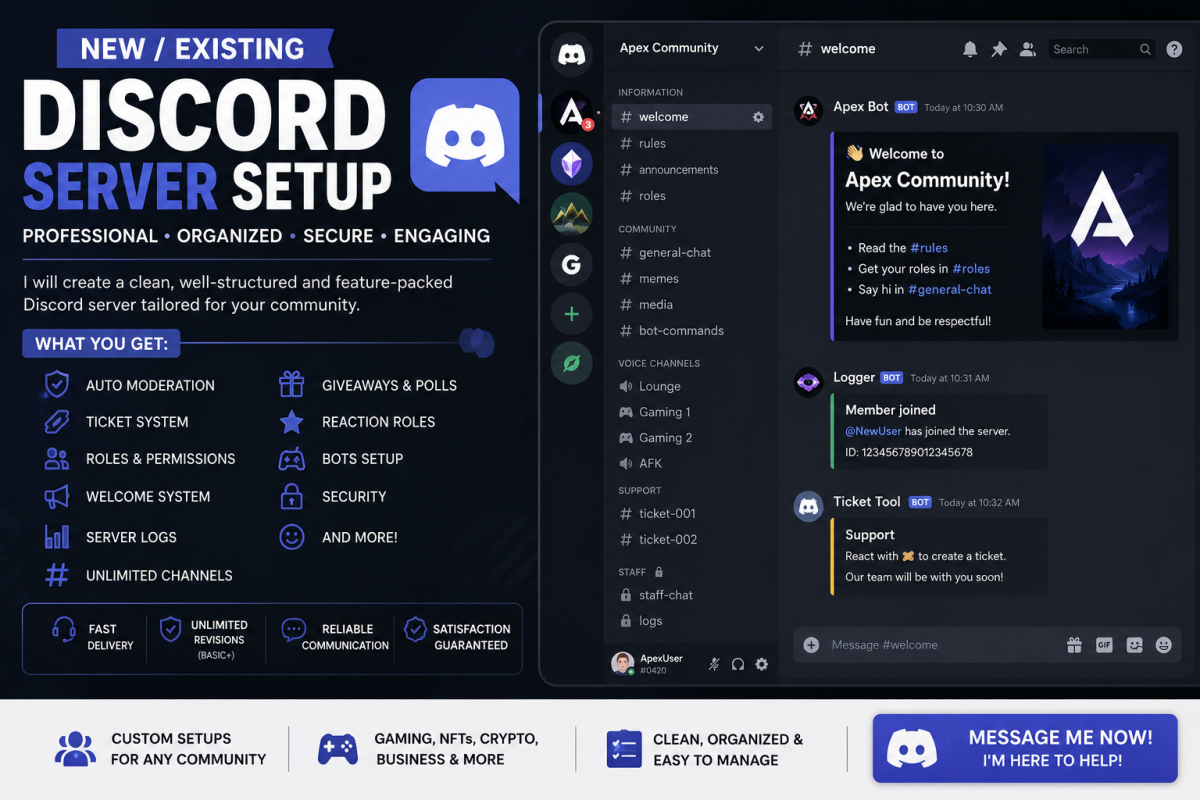Collapse the SUPPORT category
Image resolution: width=1200 pixels, height=800 pixels.
(640, 491)
